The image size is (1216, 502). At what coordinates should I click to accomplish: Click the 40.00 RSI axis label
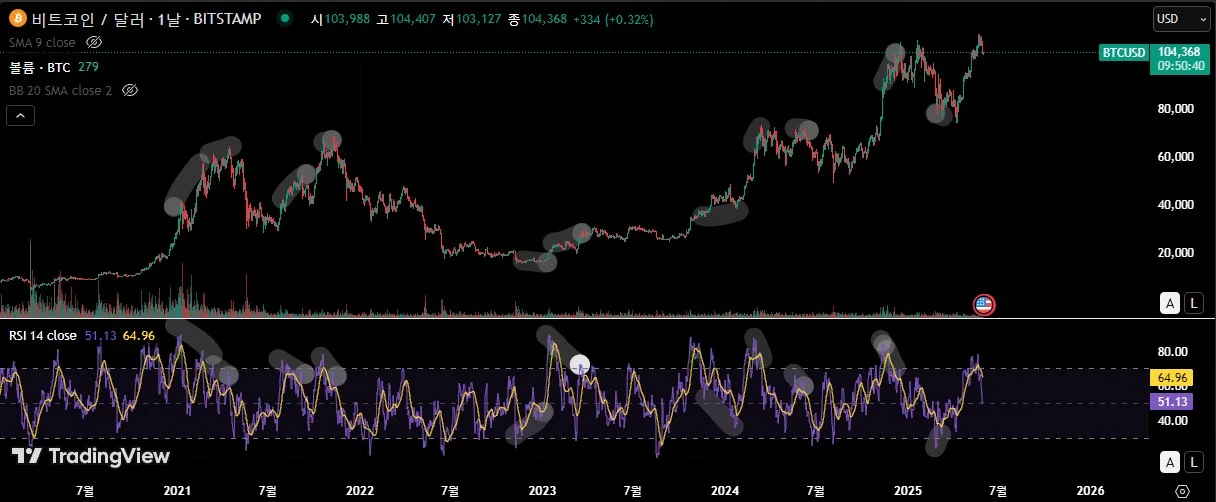tap(1173, 420)
